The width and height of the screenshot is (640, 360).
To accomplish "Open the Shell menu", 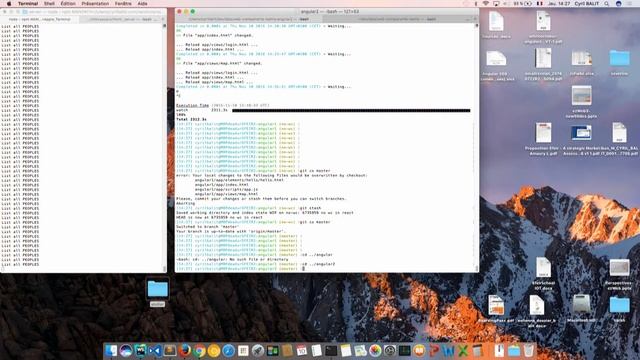I will pyautogui.click(x=49, y=4).
